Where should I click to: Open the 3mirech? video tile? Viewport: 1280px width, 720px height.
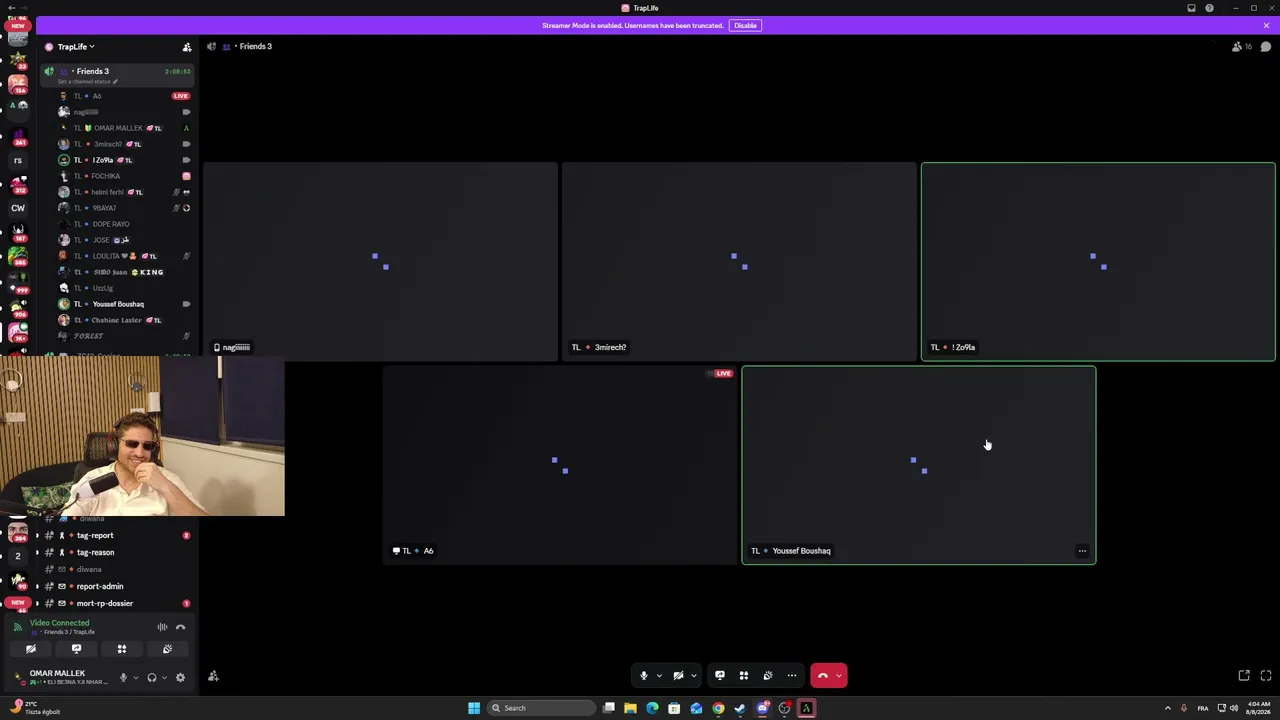tap(739, 261)
